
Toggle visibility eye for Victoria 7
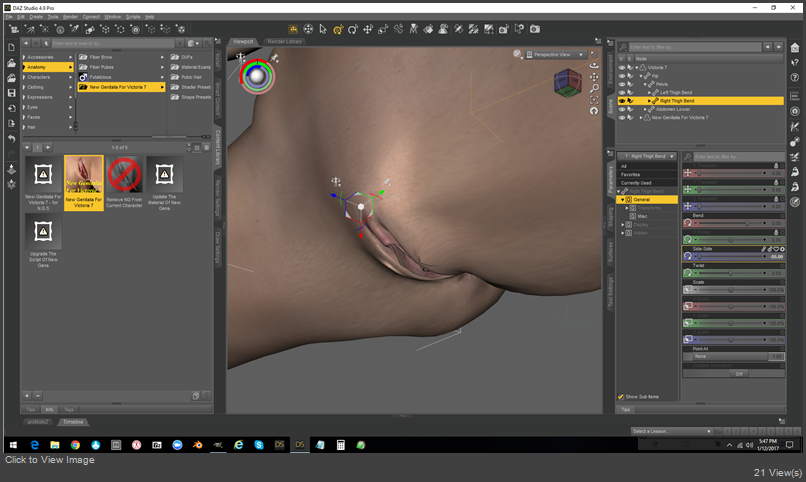point(622,67)
